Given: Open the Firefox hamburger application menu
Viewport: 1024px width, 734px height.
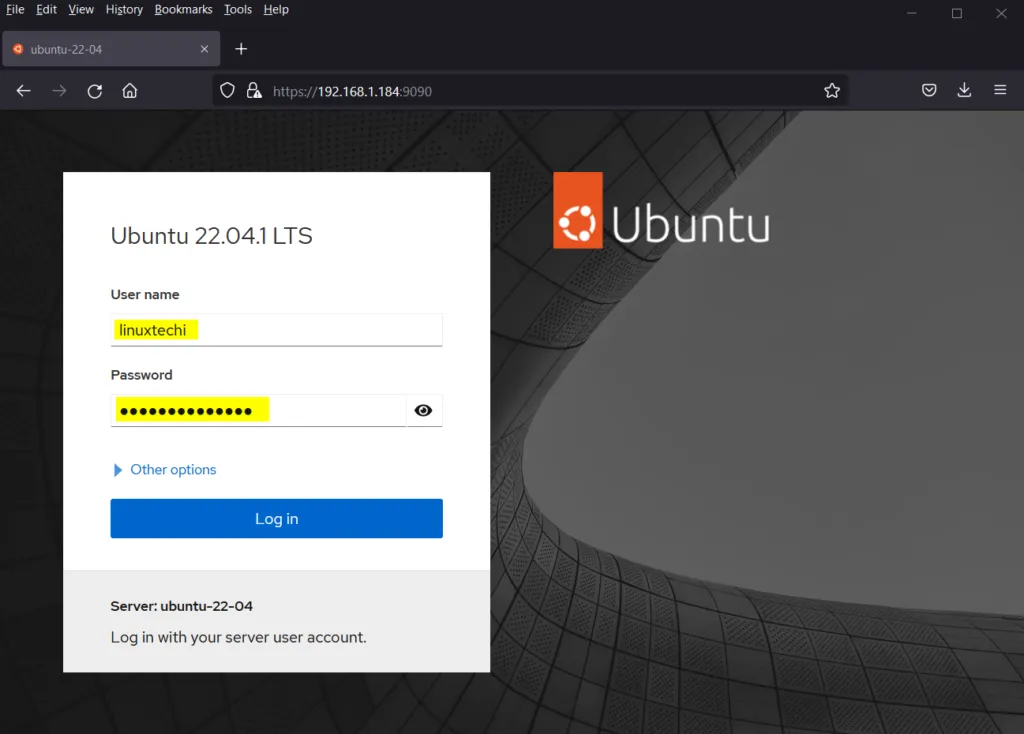Looking at the screenshot, I should [x=1000, y=90].
